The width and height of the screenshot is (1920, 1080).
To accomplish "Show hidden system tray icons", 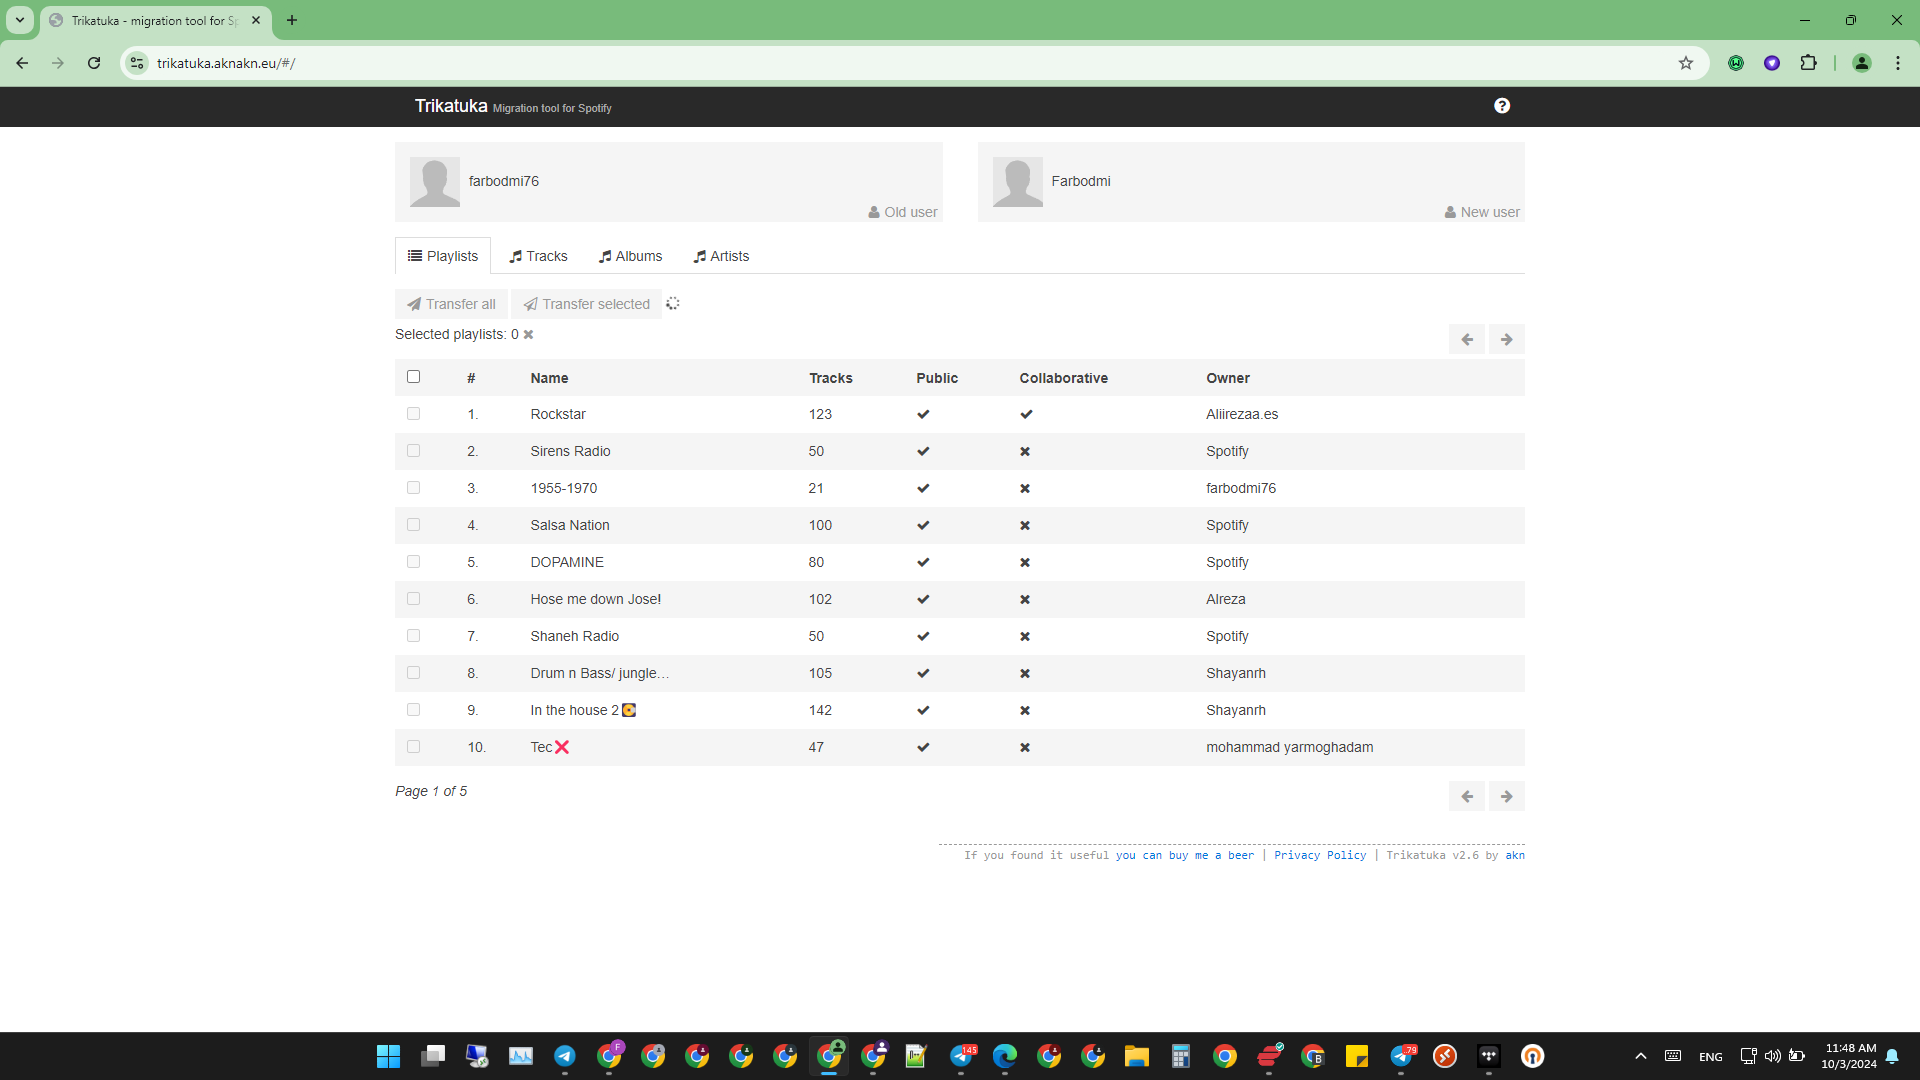I will [1640, 1056].
